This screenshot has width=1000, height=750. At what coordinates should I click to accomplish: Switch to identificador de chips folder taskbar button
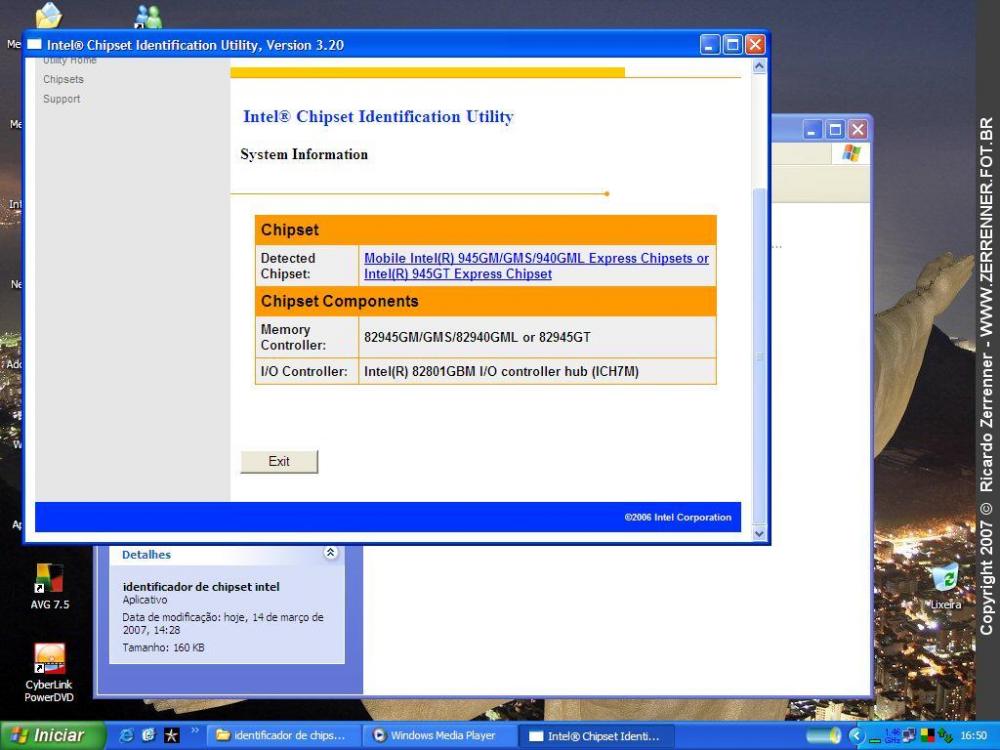tap(282, 736)
